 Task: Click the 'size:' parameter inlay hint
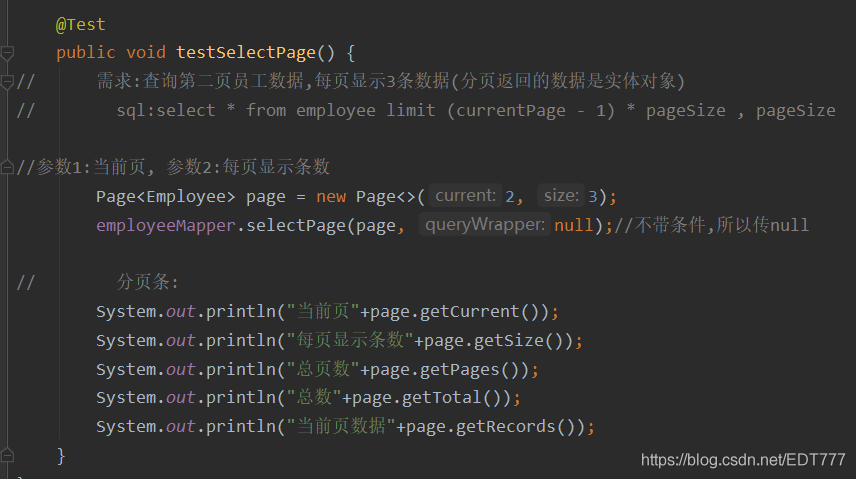561,196
